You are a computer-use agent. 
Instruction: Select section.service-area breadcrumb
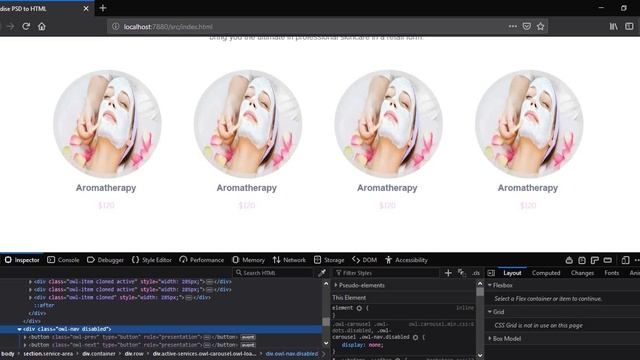pos(48,353)
